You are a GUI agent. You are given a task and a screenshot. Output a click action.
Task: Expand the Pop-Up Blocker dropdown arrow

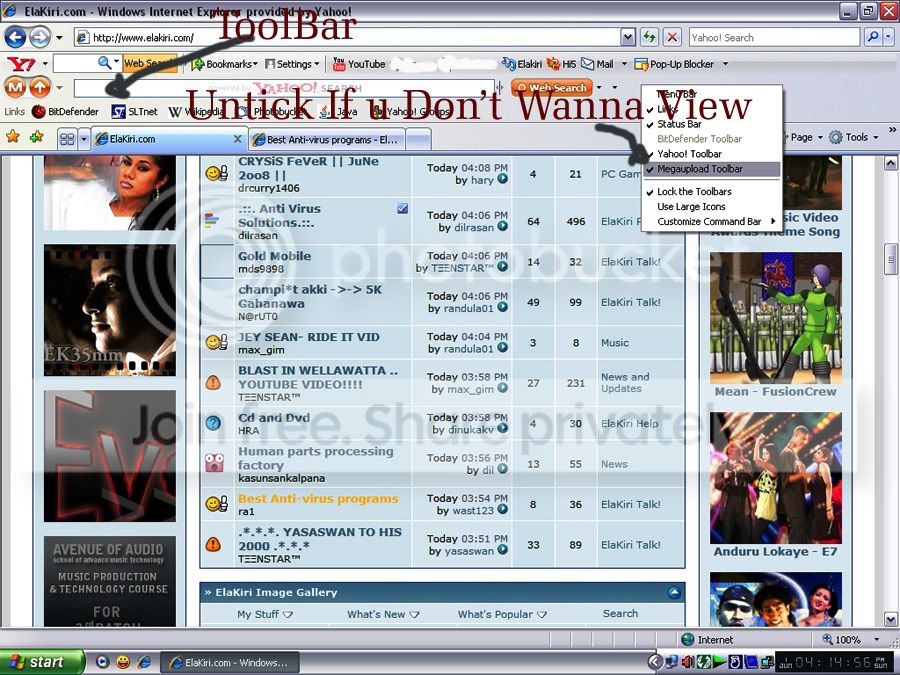click(725, 64)
